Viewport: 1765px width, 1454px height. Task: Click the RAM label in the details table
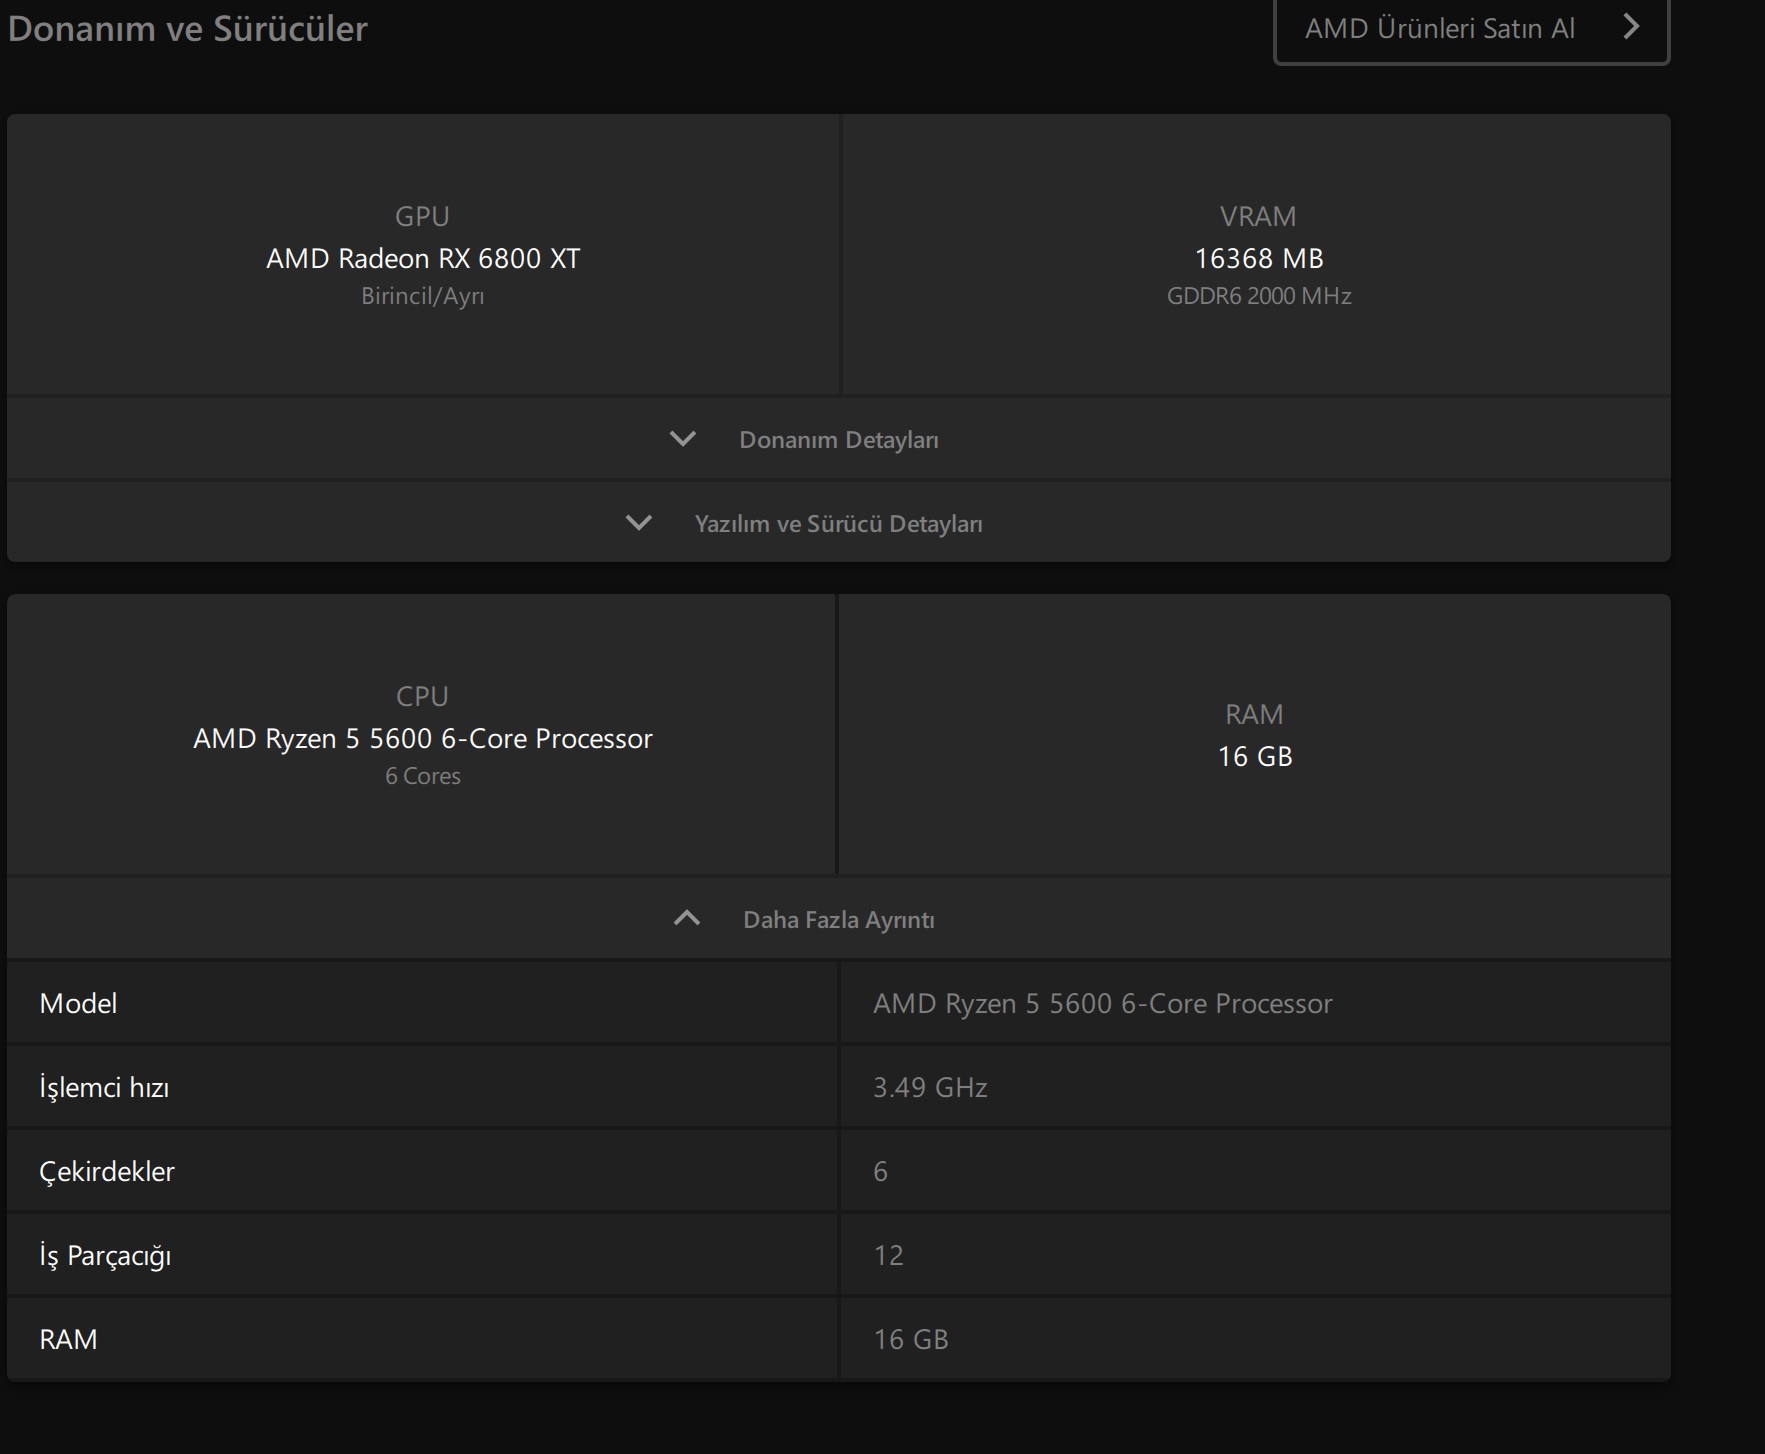click(x=68, y=1339)
